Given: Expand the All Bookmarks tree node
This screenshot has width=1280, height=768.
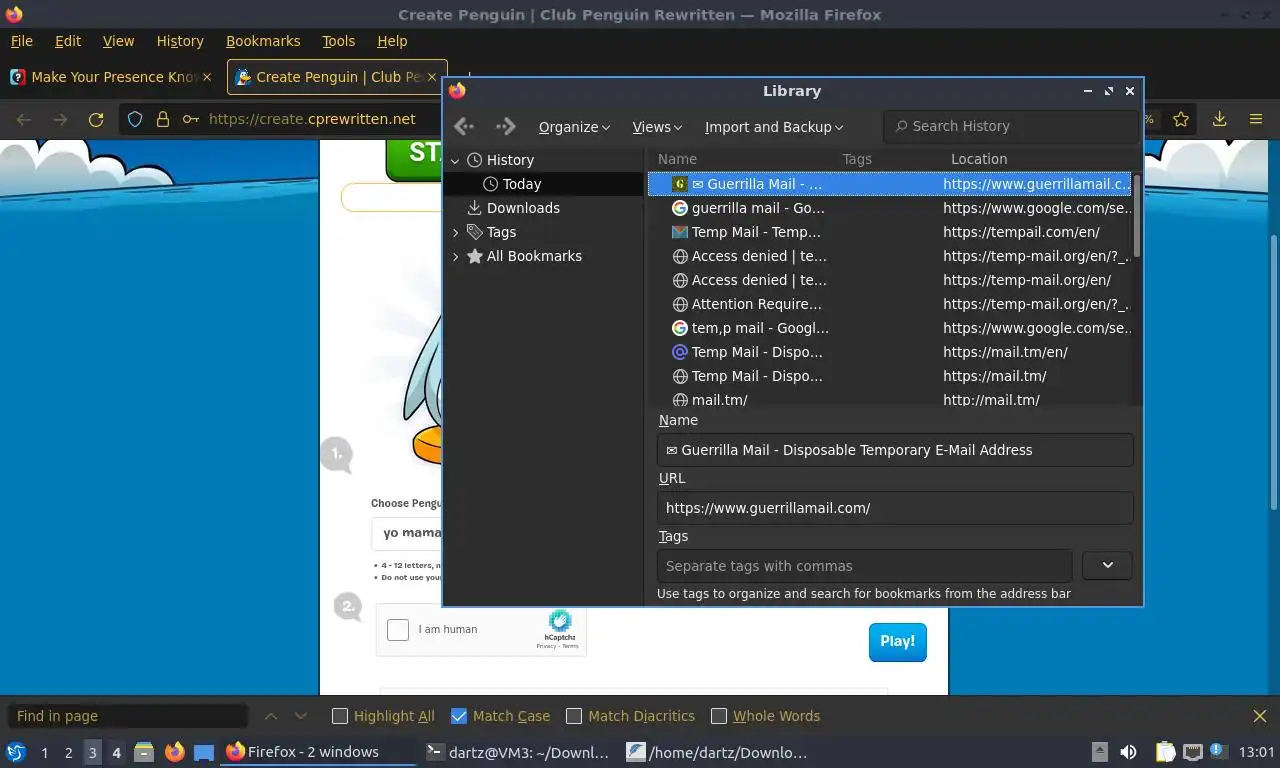Looking at the screenshot, I should tap(455, 256).
